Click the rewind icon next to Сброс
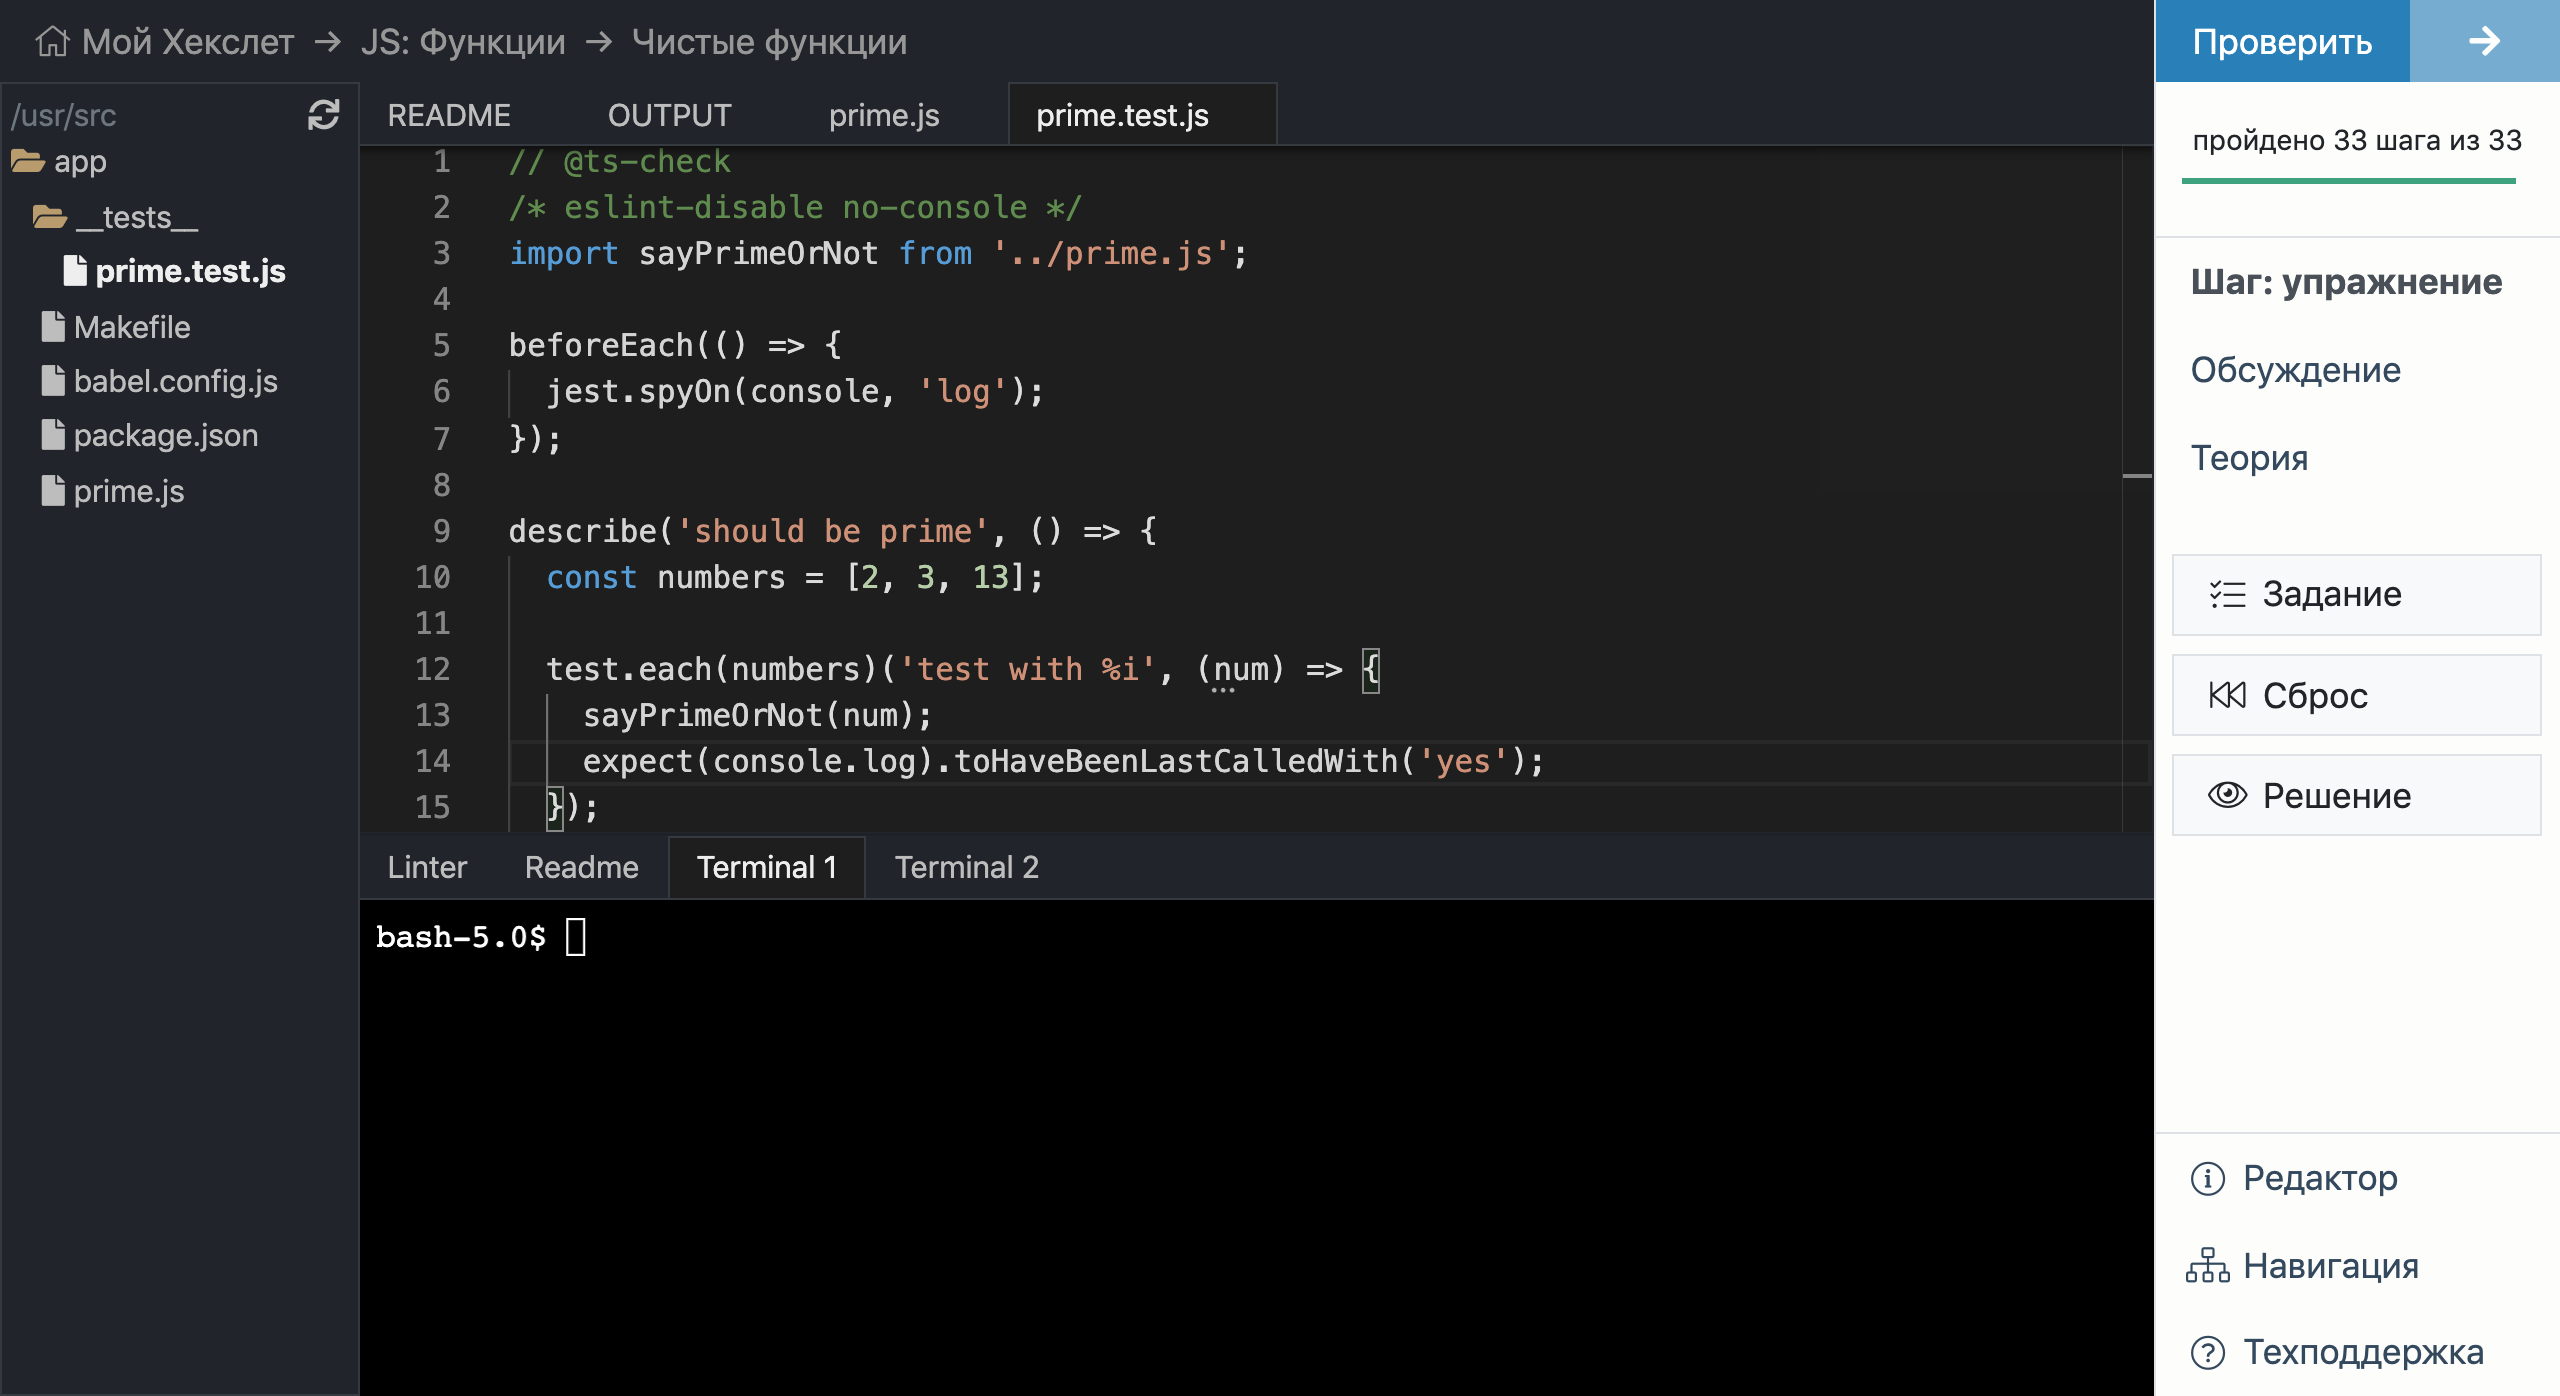Screen dimensions: 2560x1396 2225,694
